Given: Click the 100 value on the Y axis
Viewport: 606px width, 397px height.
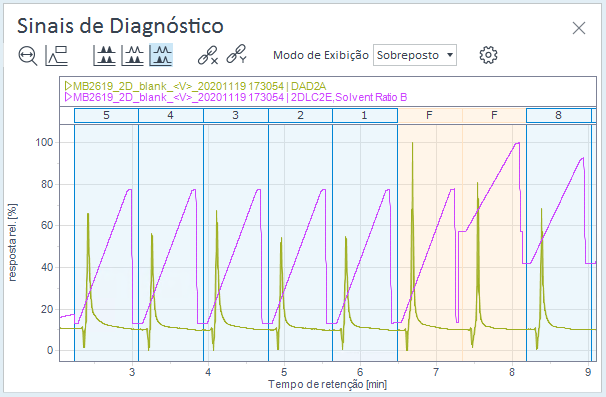Looking at the screenshot, I should pyautogui.click(x=44, y=142).
